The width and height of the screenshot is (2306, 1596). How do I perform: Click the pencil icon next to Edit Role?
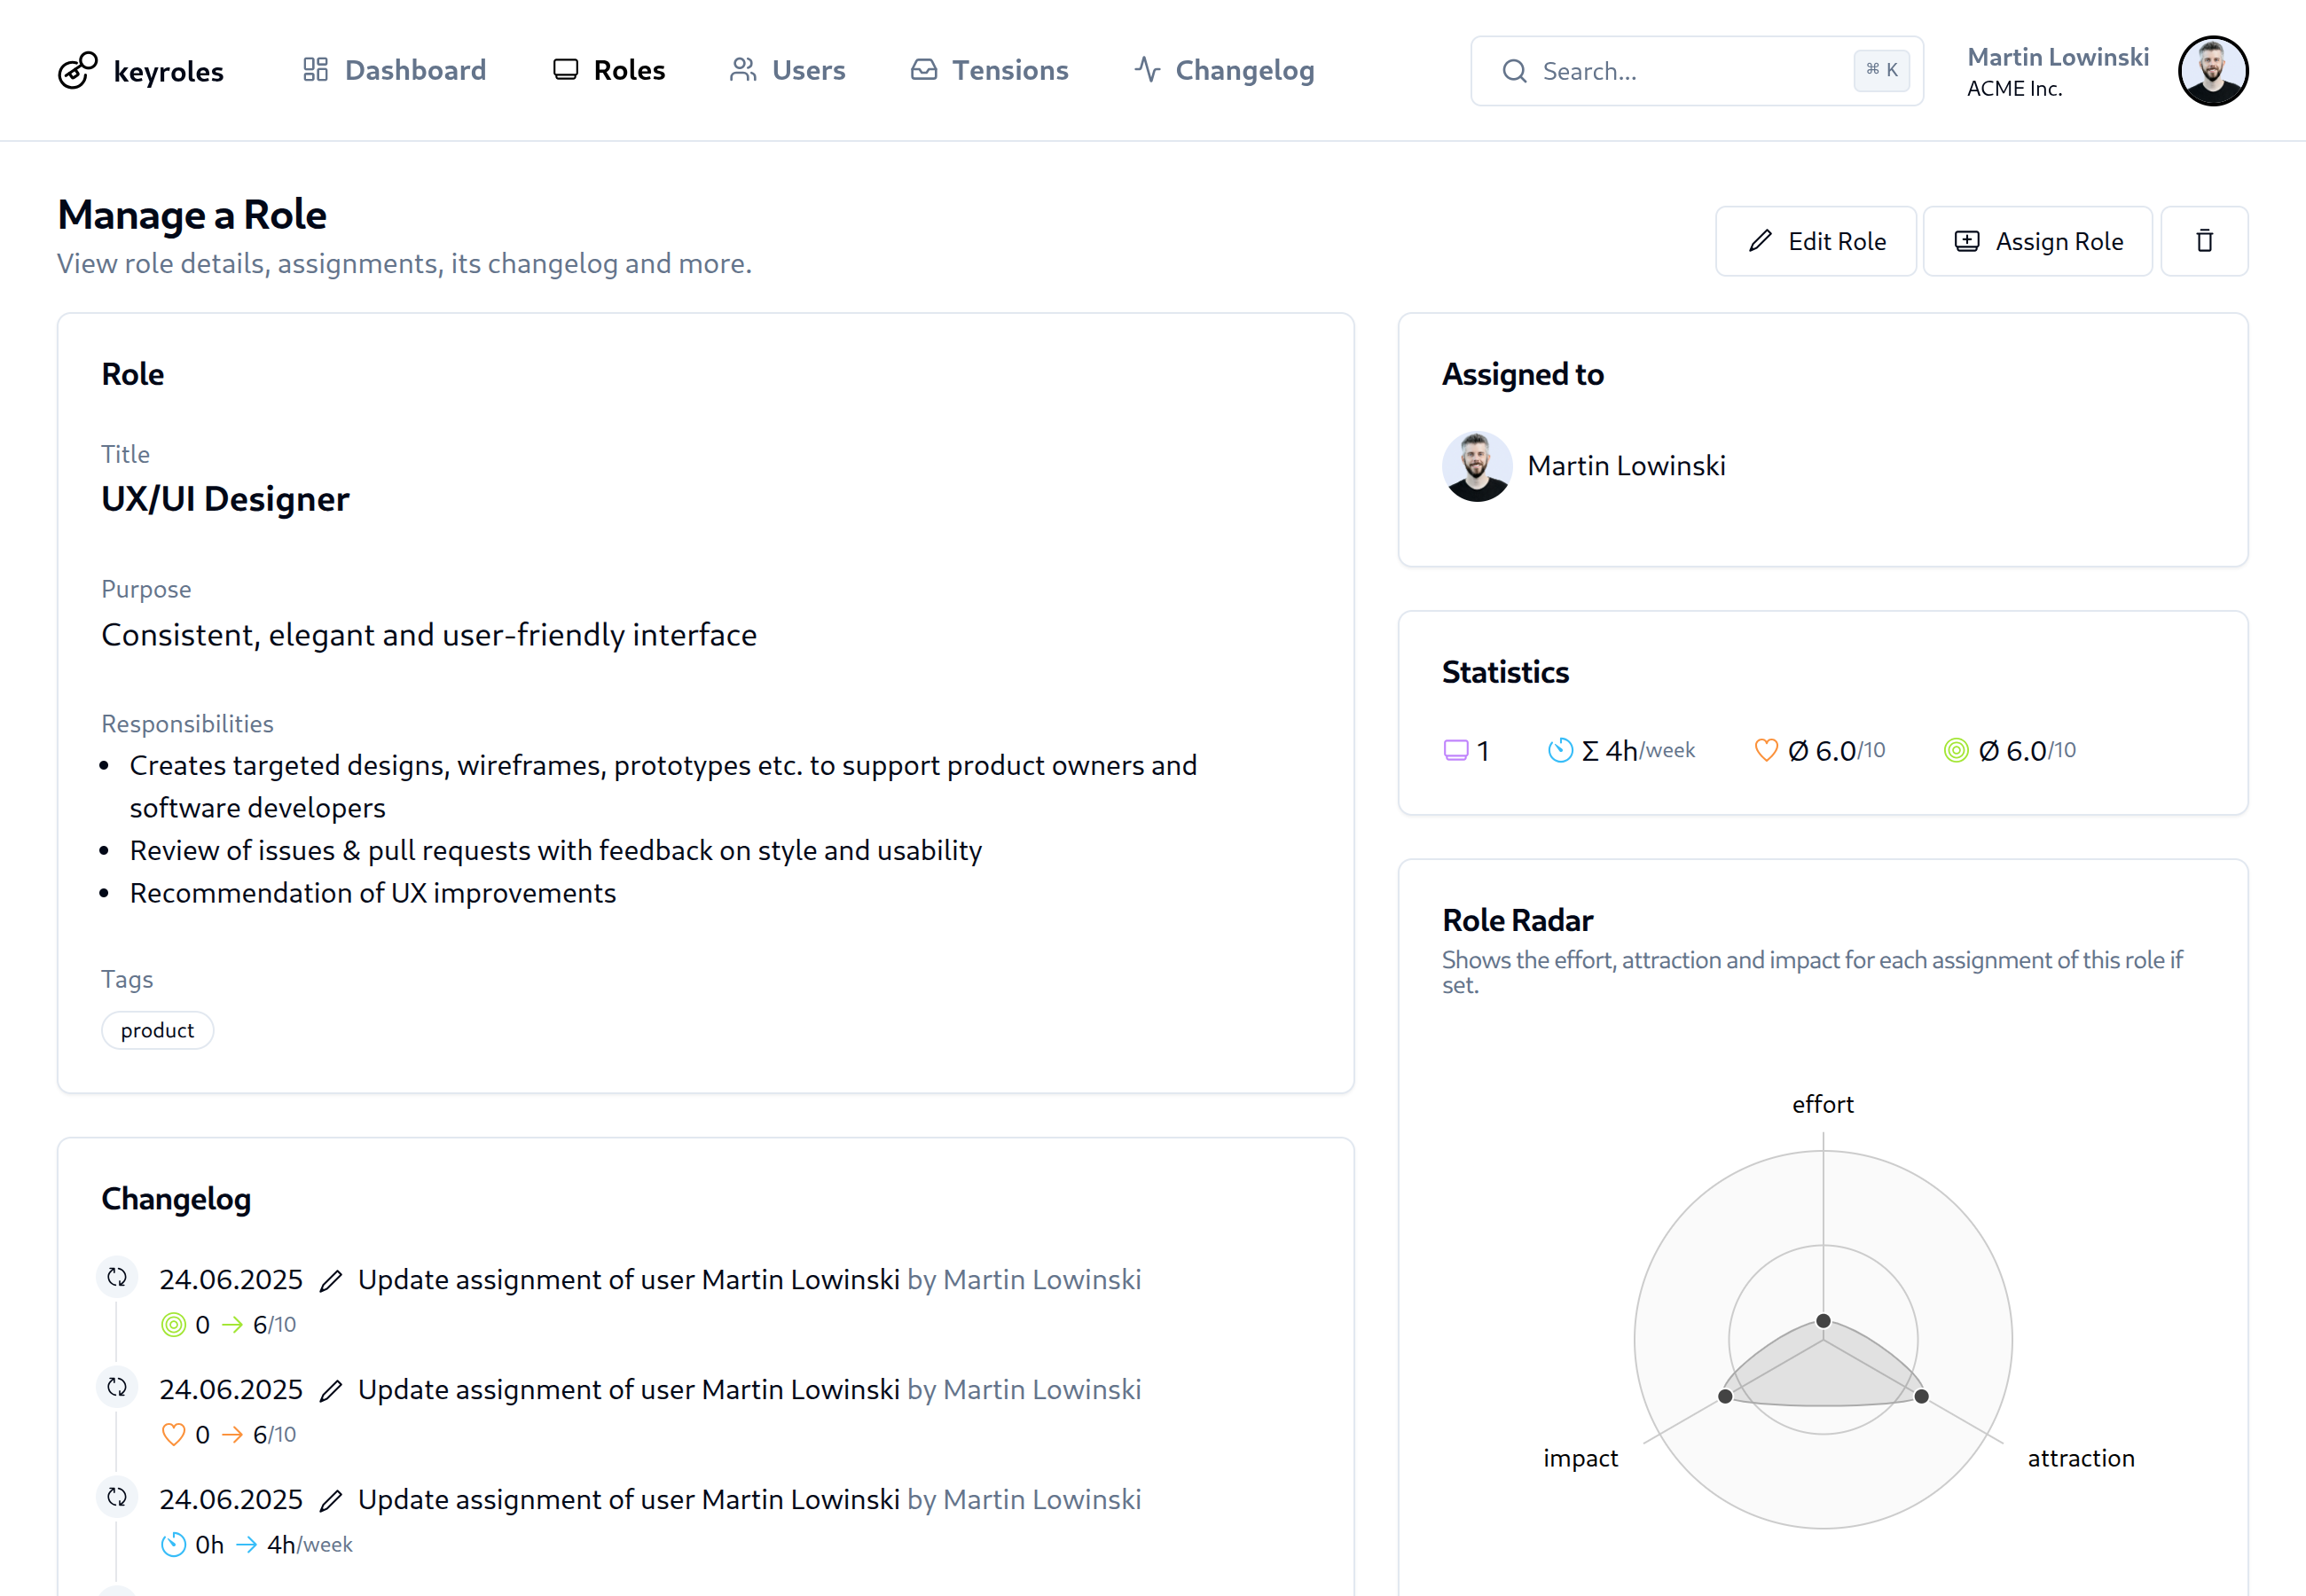point(1760,240)
